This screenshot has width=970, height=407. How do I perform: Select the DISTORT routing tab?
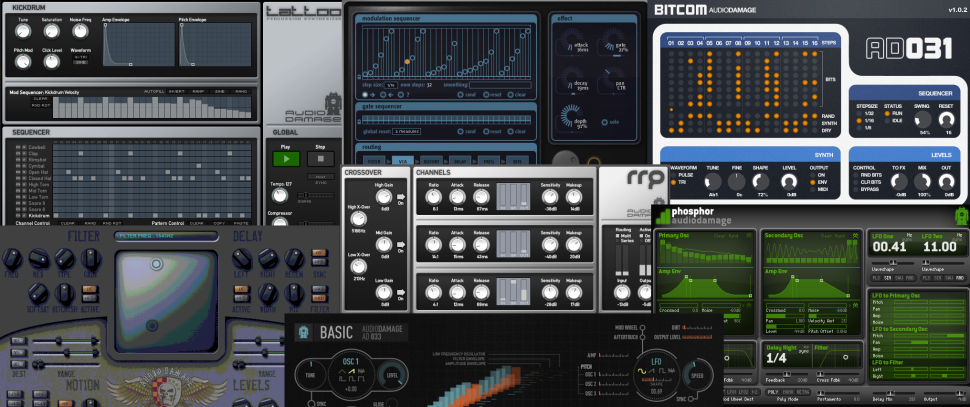(432, 161)
